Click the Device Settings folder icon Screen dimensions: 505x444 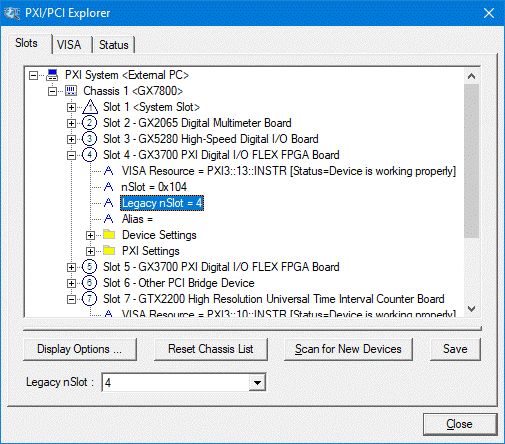click(x=109, y=234)
